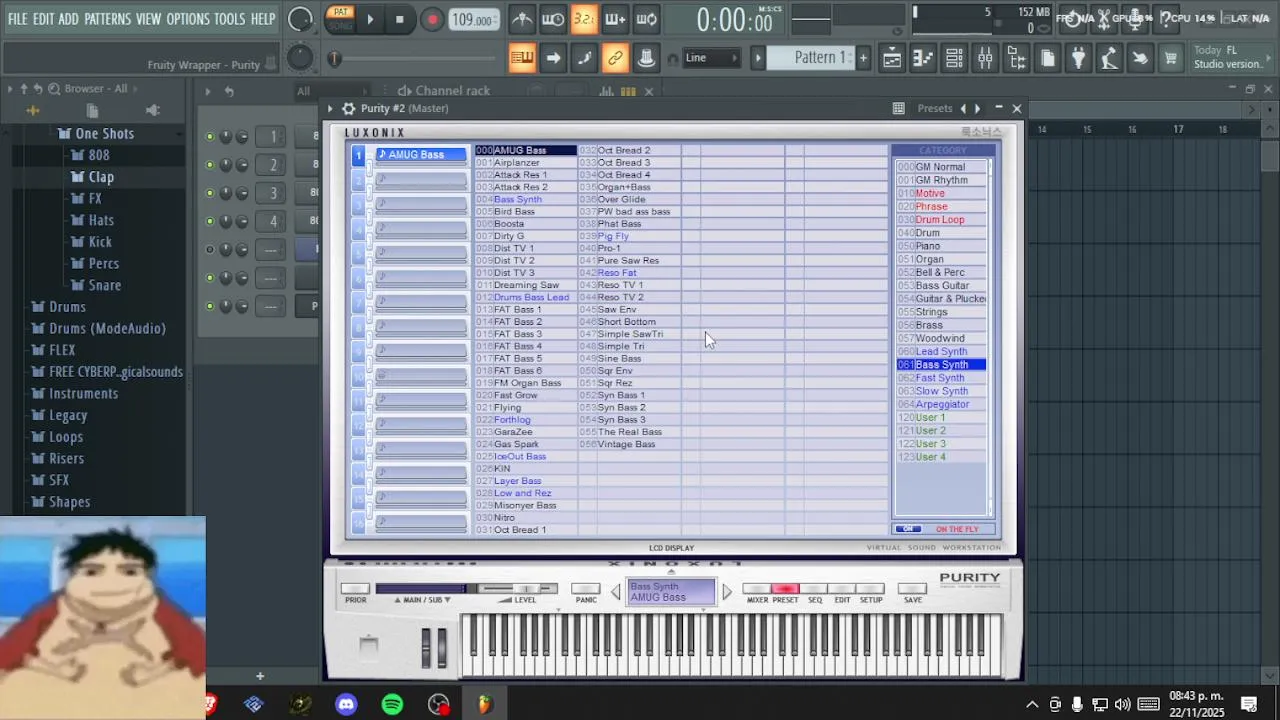
Task: Open Spotify from the taskbar
Action: pos(392,705)
